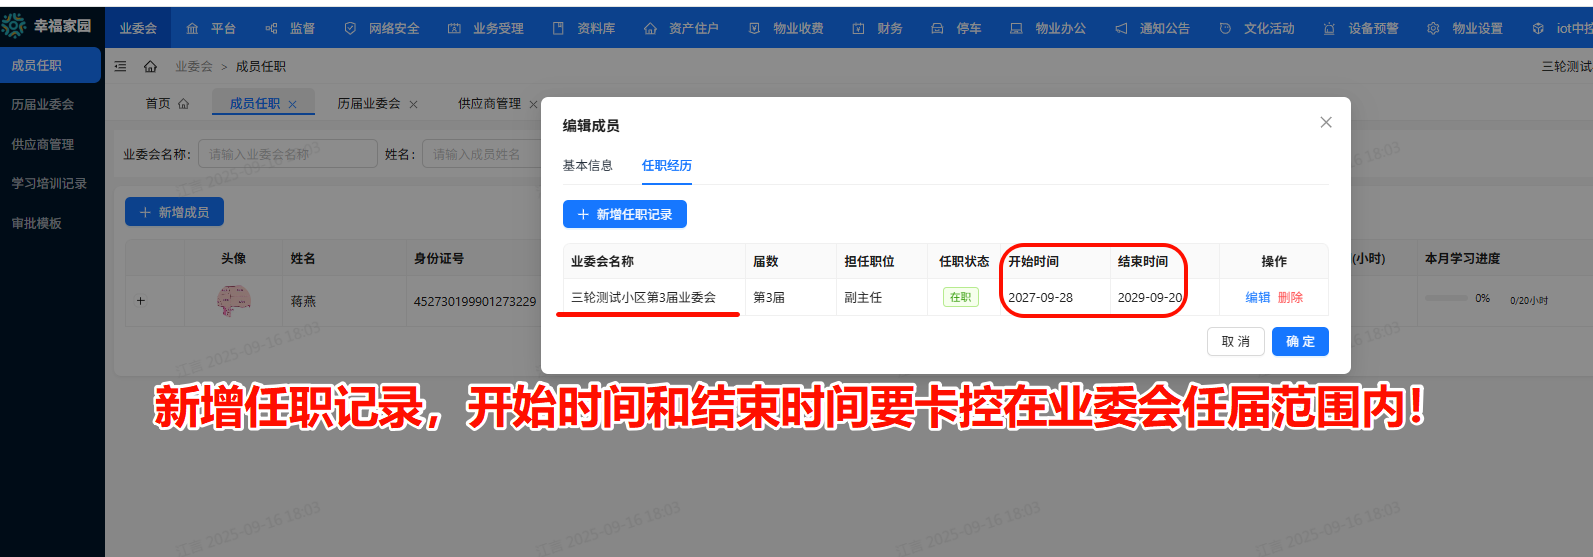The height and width of the screenshot is (557, 1593).
Task: Select 学习培训记录 in the left sidebar
Action: click(x=50, y=183)
